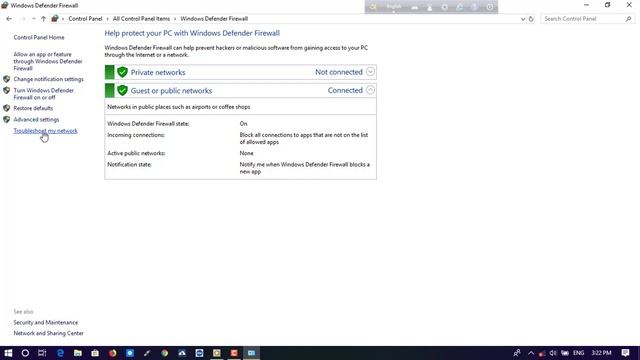Click Restore defaults link

coord(33,108)
